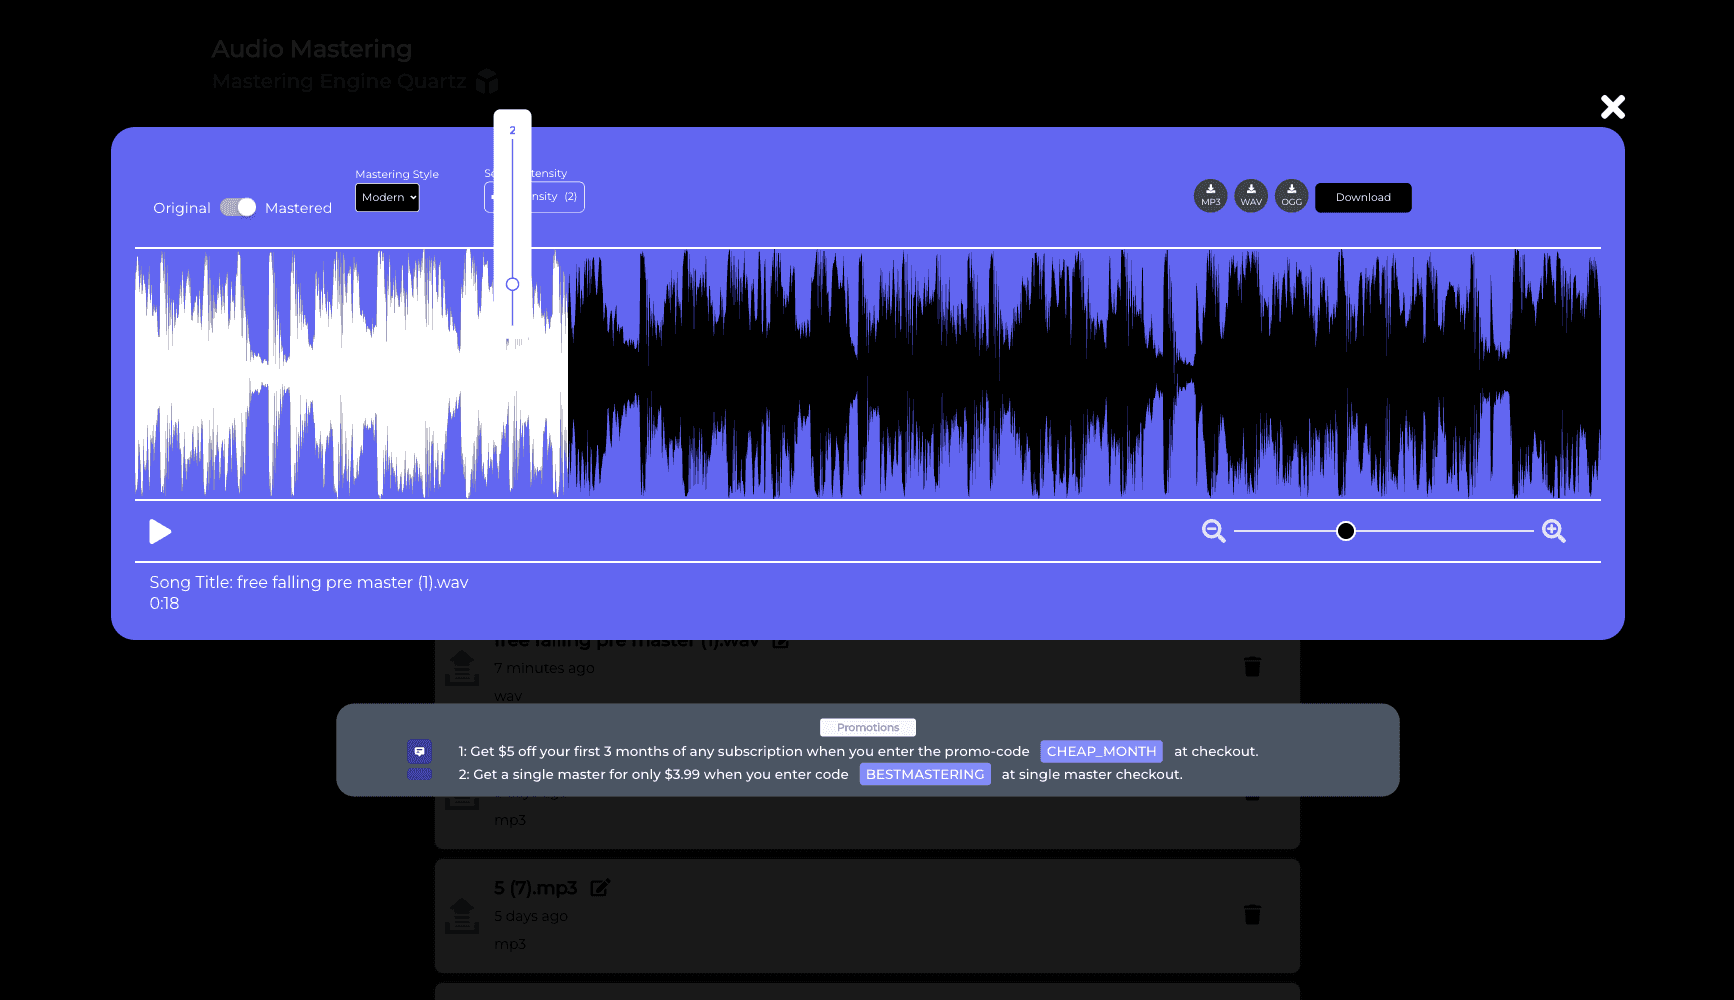The height and width of the screenshot is (1000, 1734).
Task: Delete the free falling pre master track
Action: point(1252,666)
